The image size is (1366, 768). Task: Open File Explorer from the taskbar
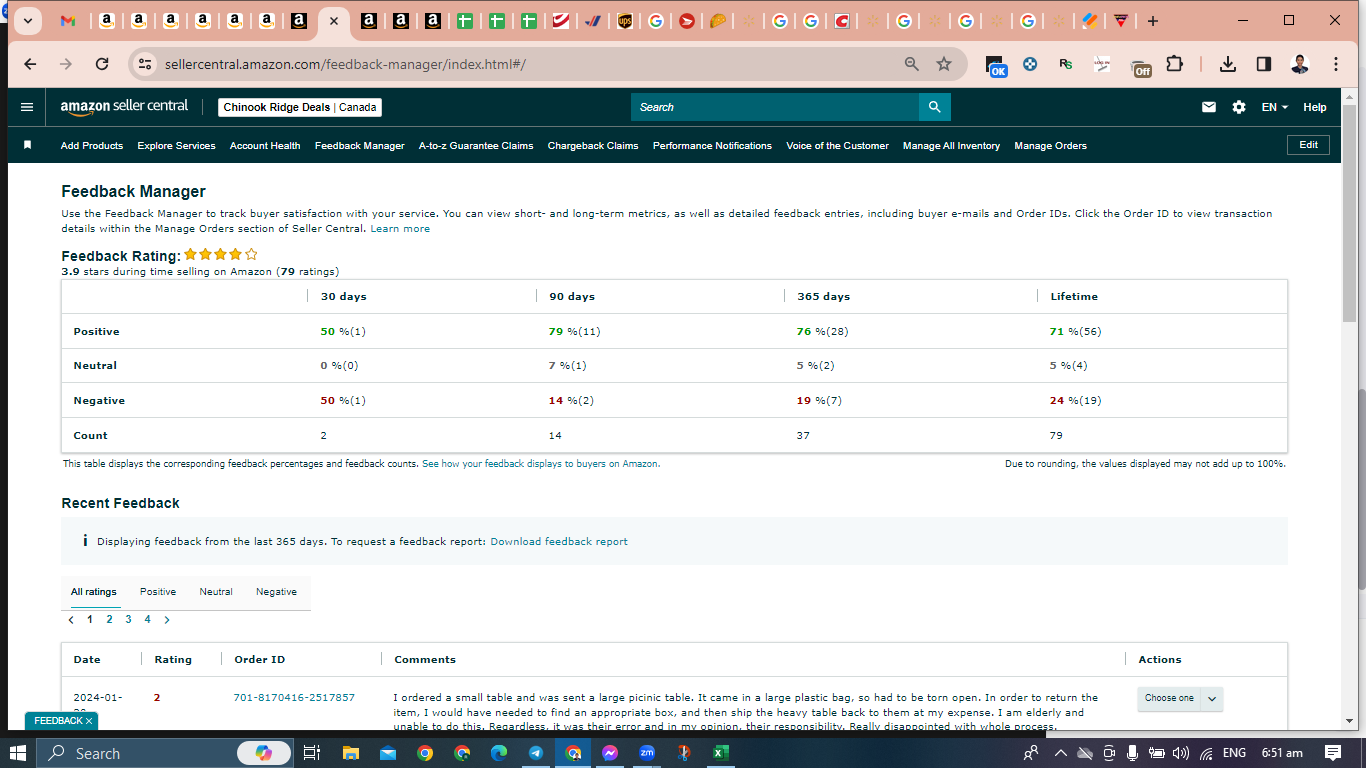(350, 753)
